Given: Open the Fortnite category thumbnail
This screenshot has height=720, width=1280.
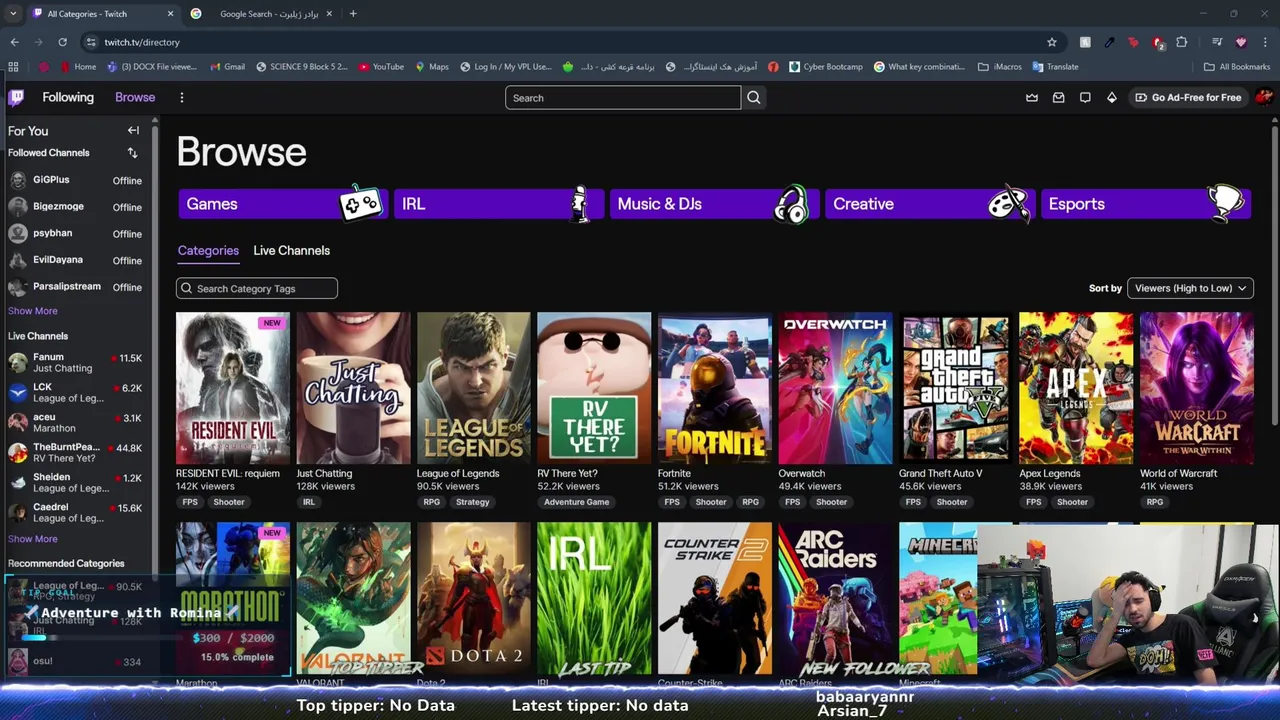Looking at the screenshot, I should pos(715,388).
